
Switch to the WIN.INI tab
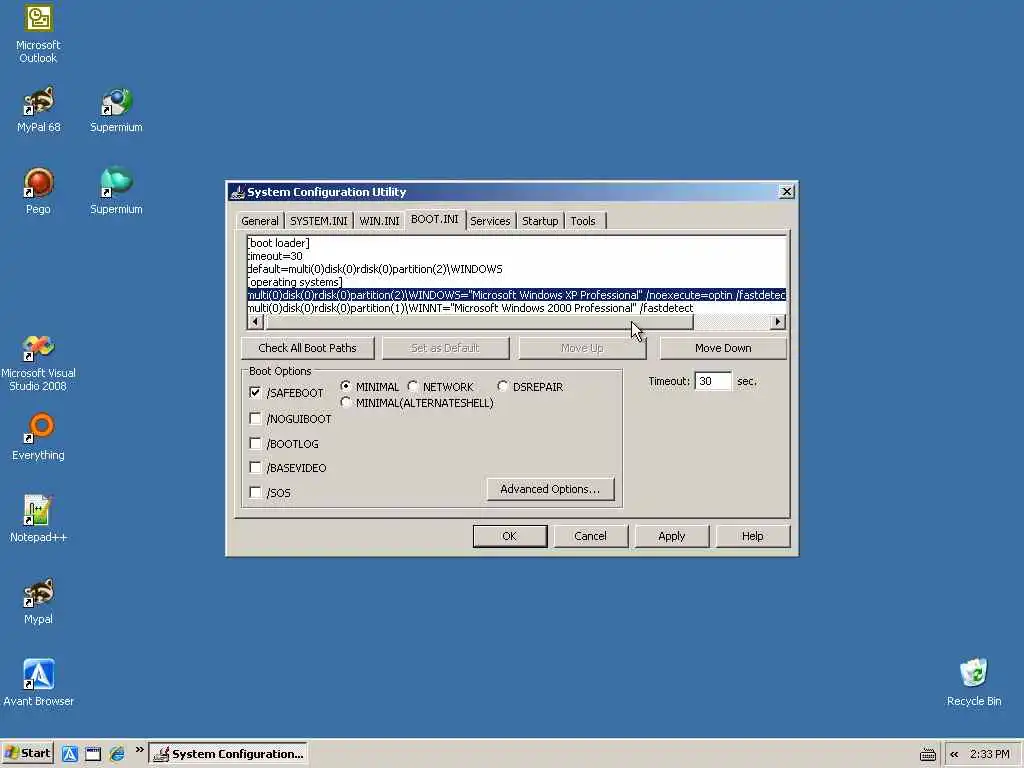(x=379, y=221)
